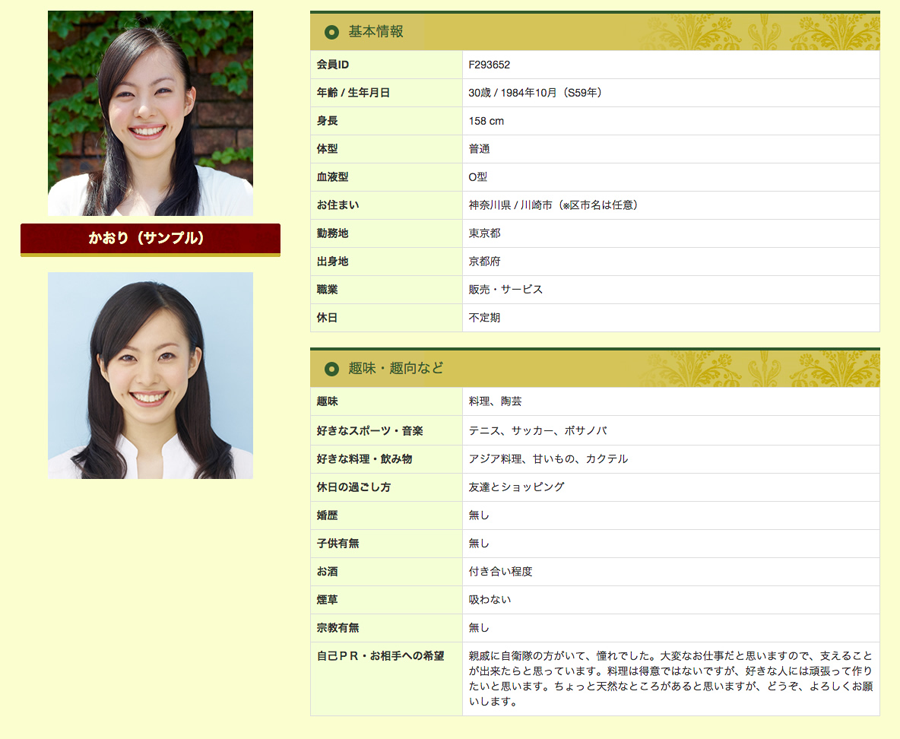Click the 自己ＰＲ・お相手への希望 row label
Viewport: 900px width, 739px height.
379,656
